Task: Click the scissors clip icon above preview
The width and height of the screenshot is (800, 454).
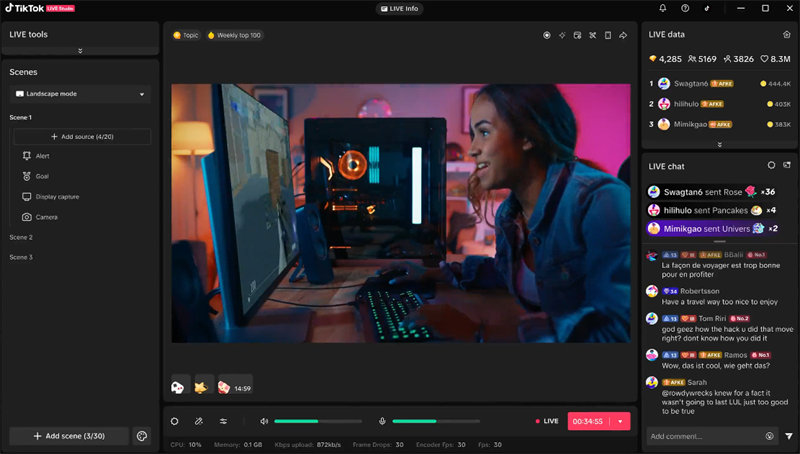Action: click(x=592, y=35)
